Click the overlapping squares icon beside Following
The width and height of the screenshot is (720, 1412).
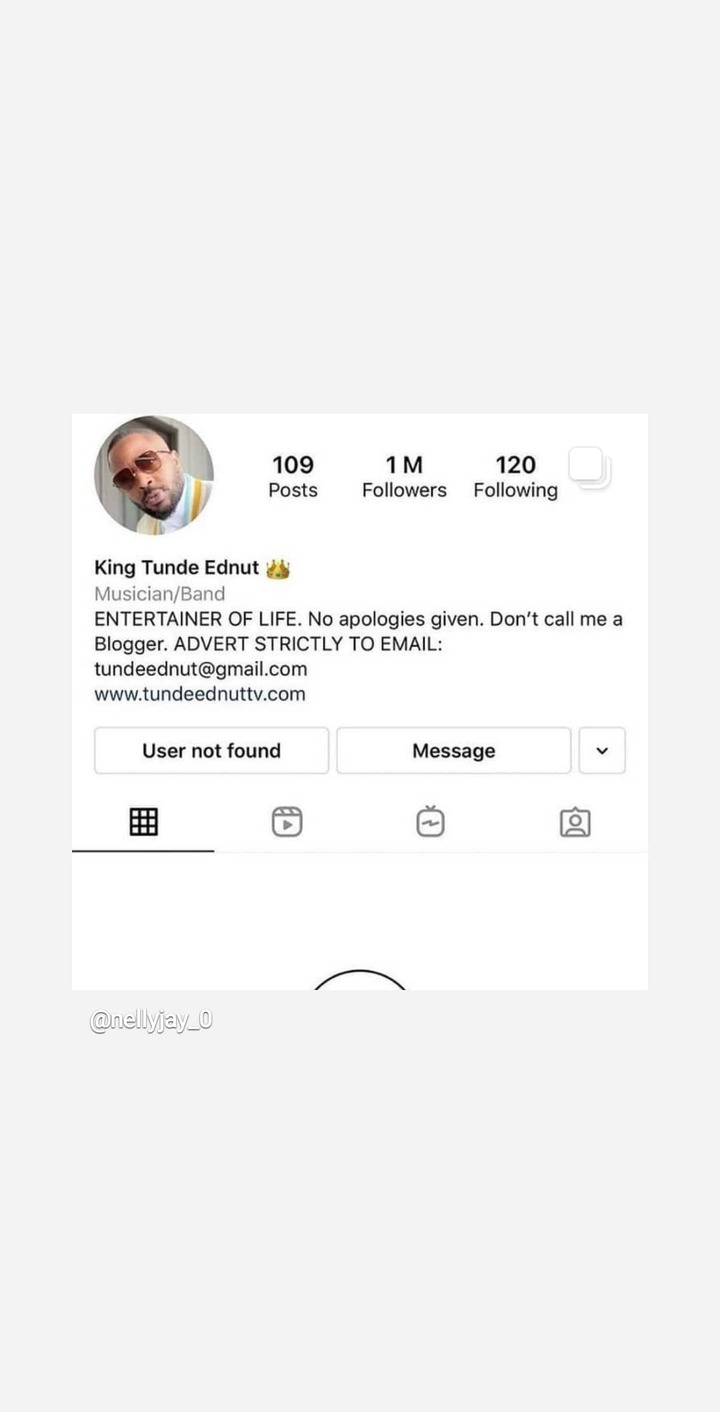[x=590, y=468]
